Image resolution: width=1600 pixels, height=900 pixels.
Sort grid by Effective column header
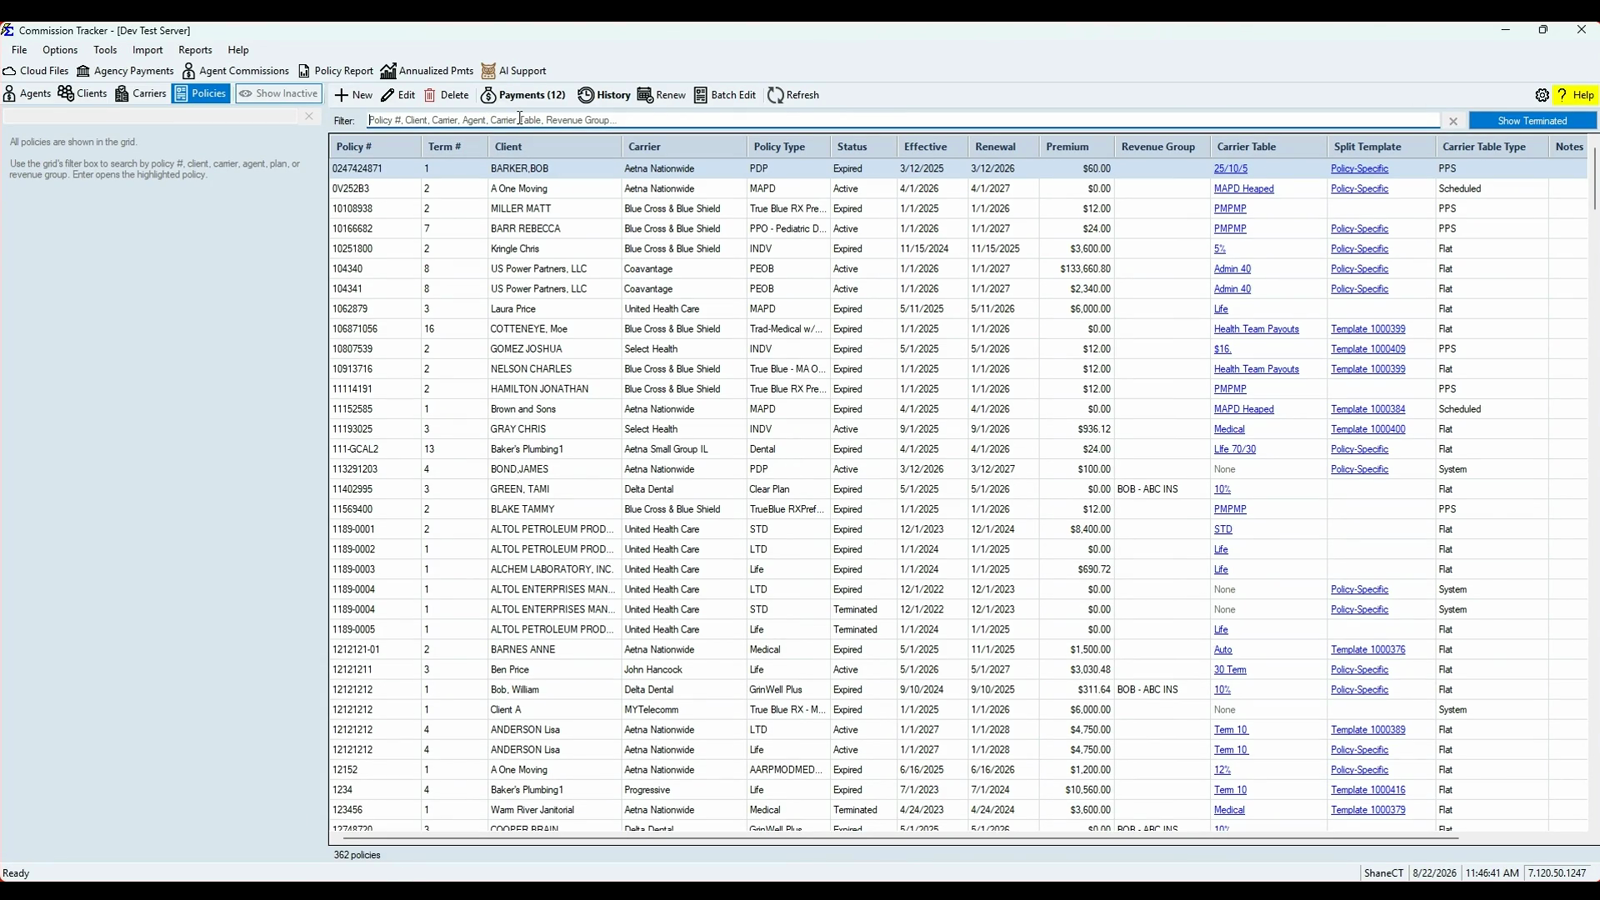point(932,147)
